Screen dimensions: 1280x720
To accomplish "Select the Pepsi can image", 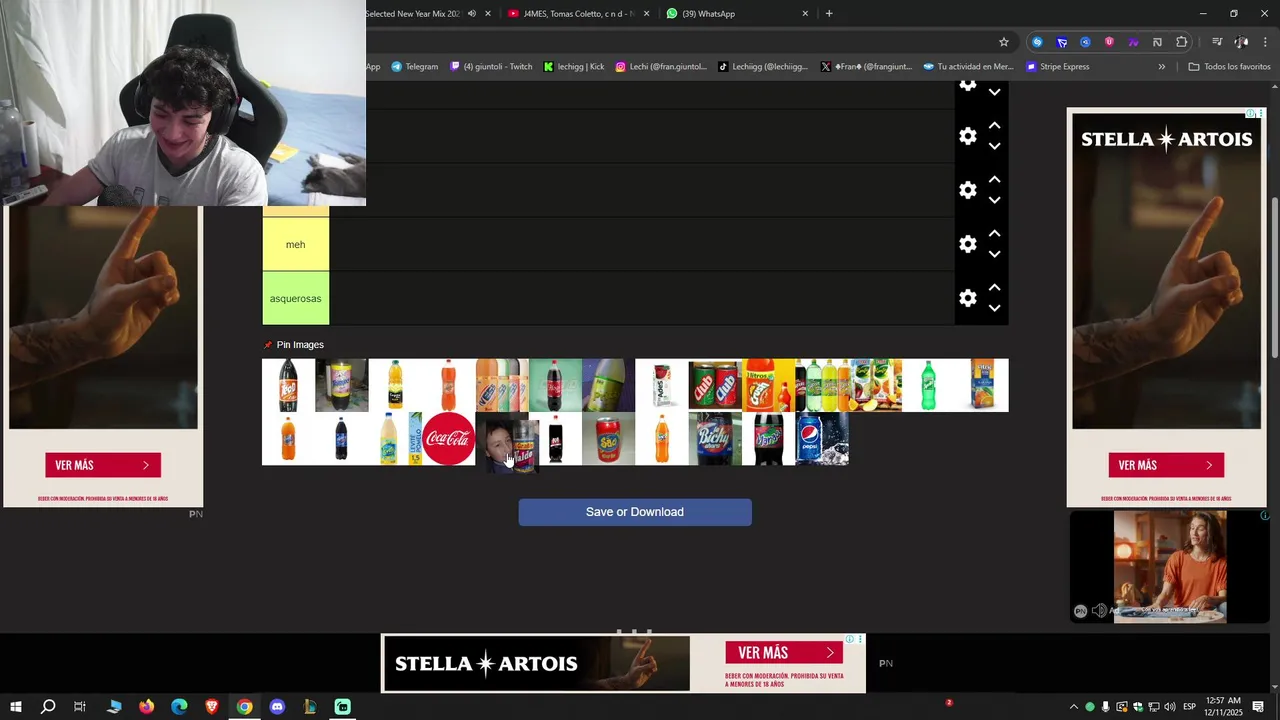I will [822, 438].
